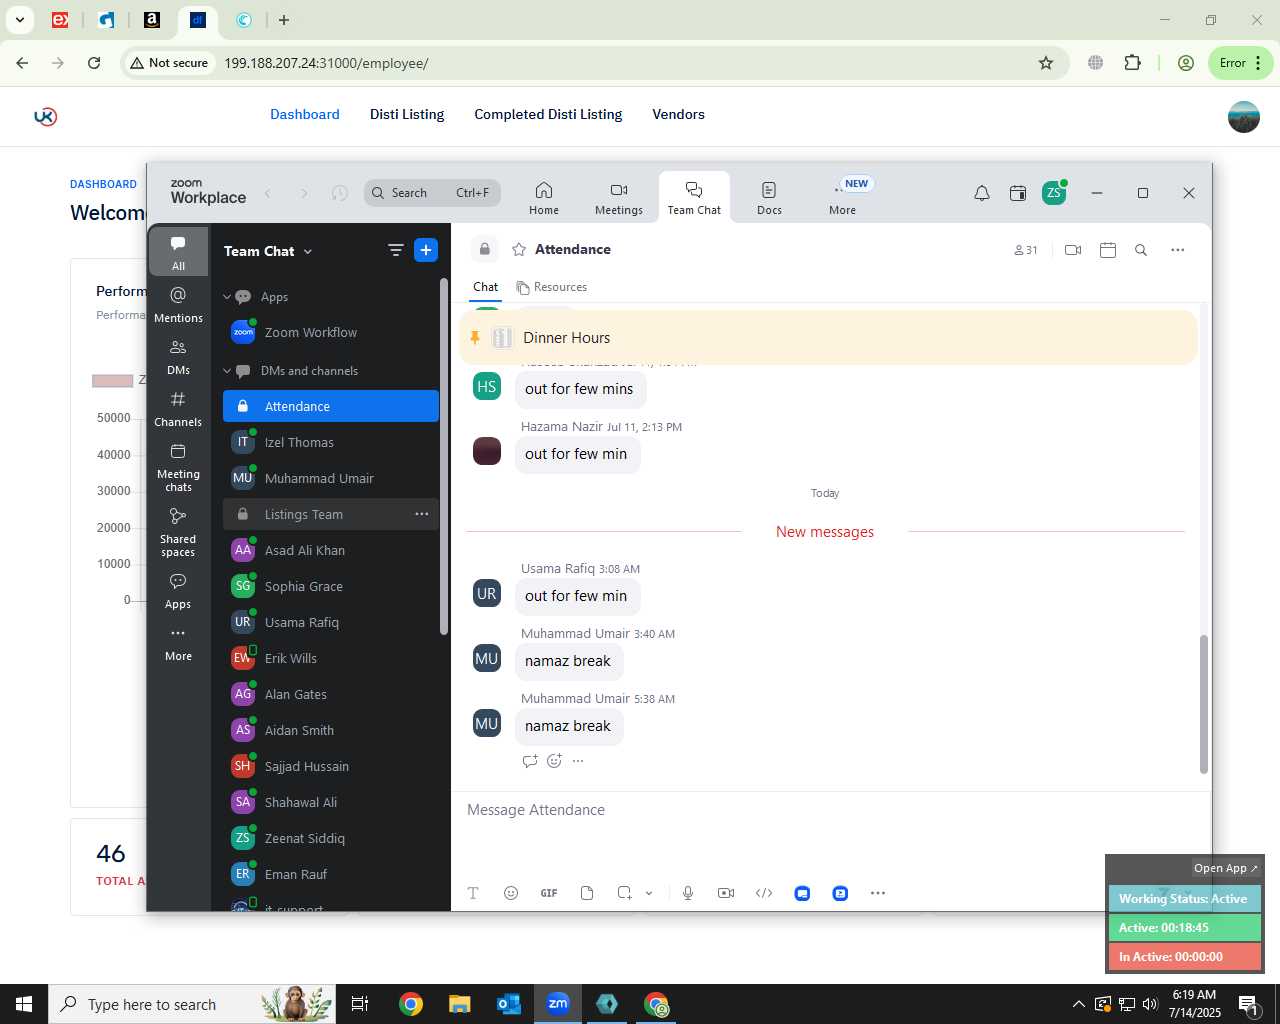Star the Attendance channel
The height and width of the screenshot is (1024, 1280).
[x=519, y=250]
